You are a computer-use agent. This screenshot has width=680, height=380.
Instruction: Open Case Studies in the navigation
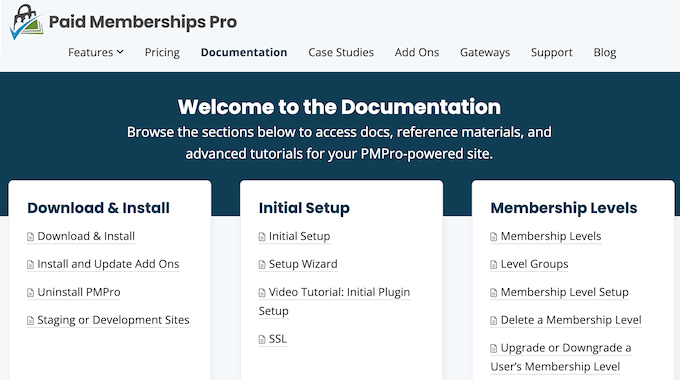(341, 52)
